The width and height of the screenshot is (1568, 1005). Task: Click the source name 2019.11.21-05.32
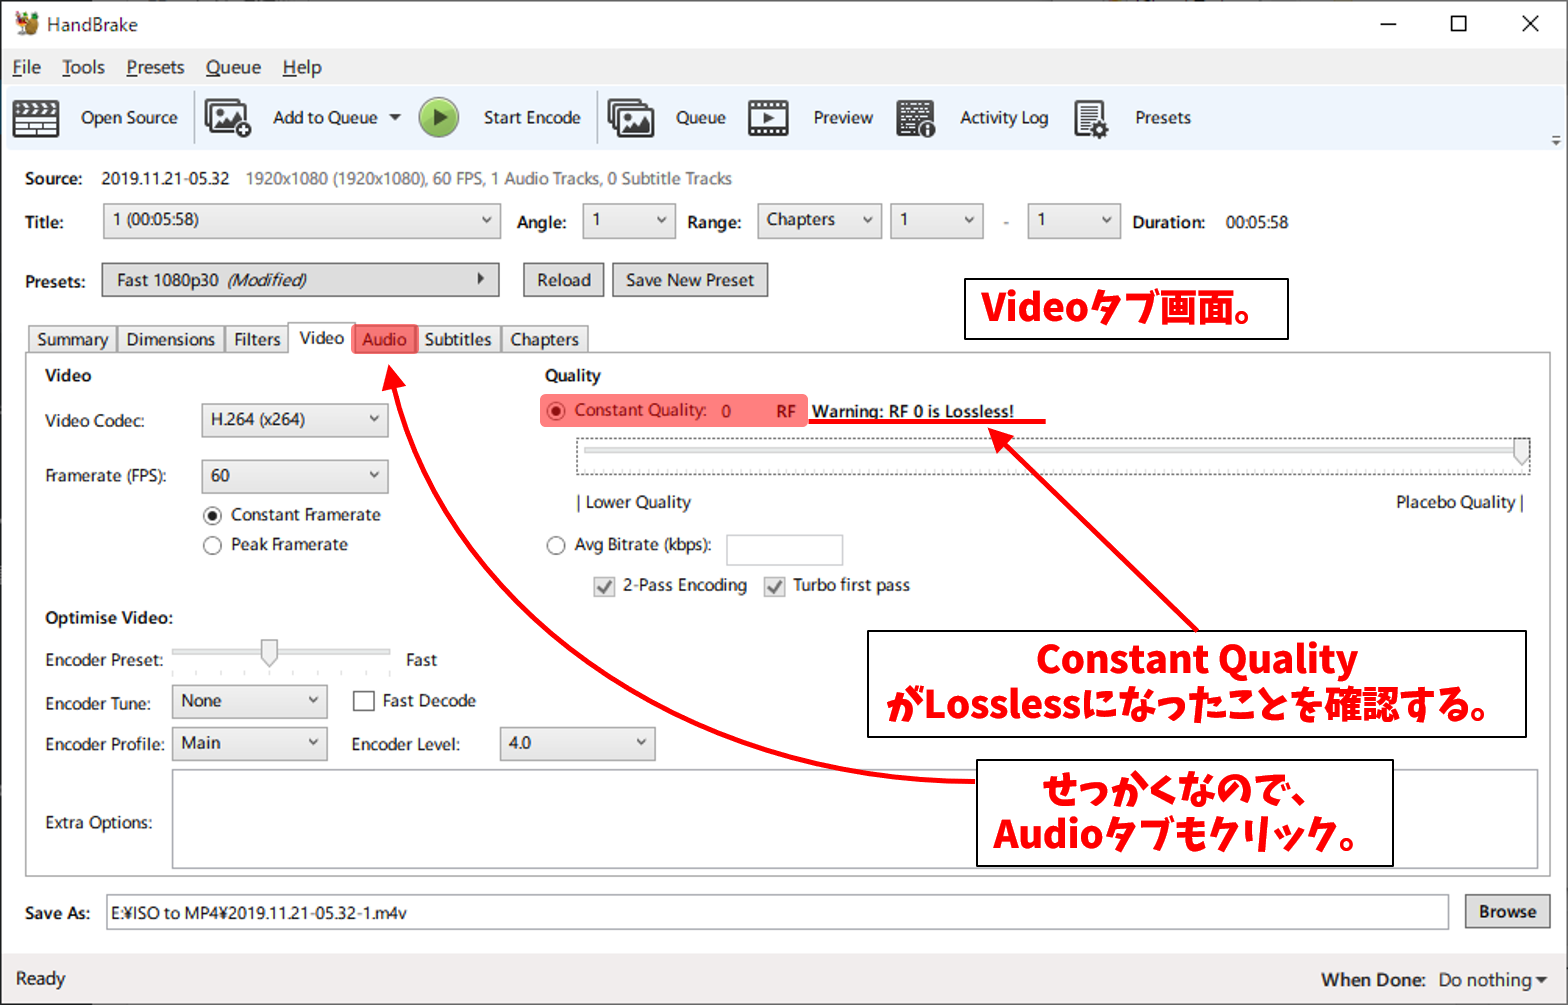(165, 179)
